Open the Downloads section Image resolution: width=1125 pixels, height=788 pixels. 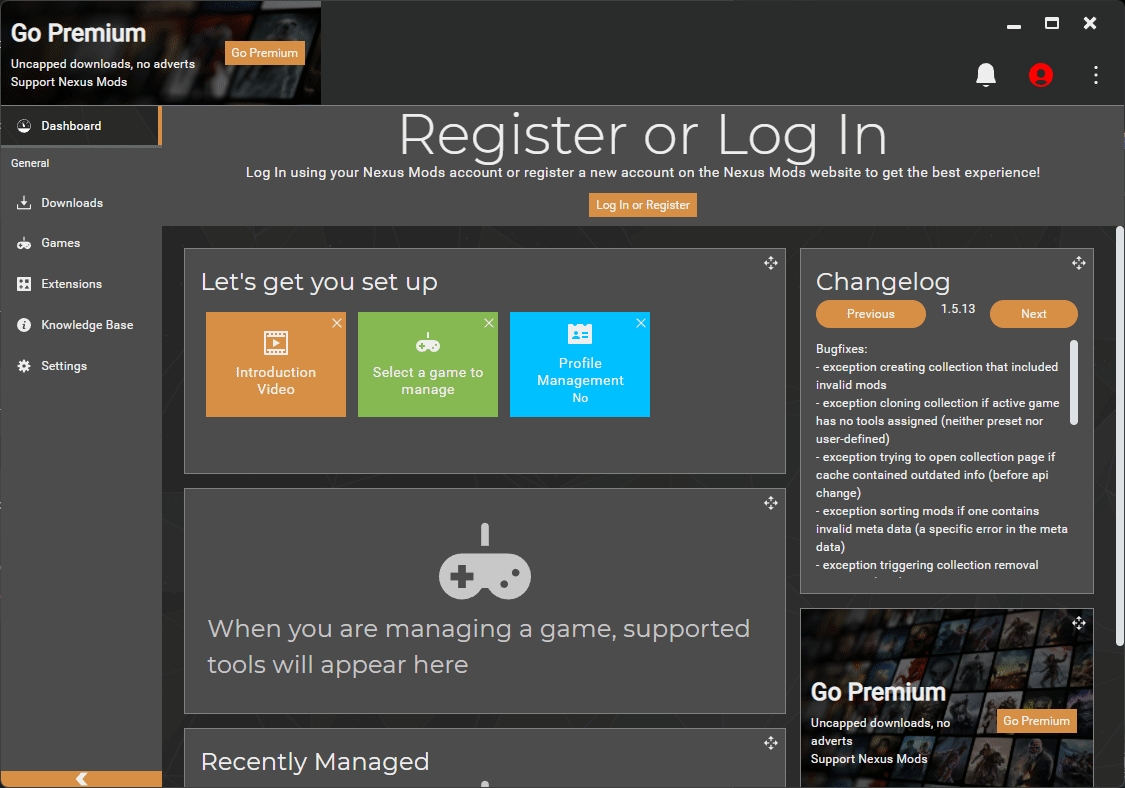point(71,203)
